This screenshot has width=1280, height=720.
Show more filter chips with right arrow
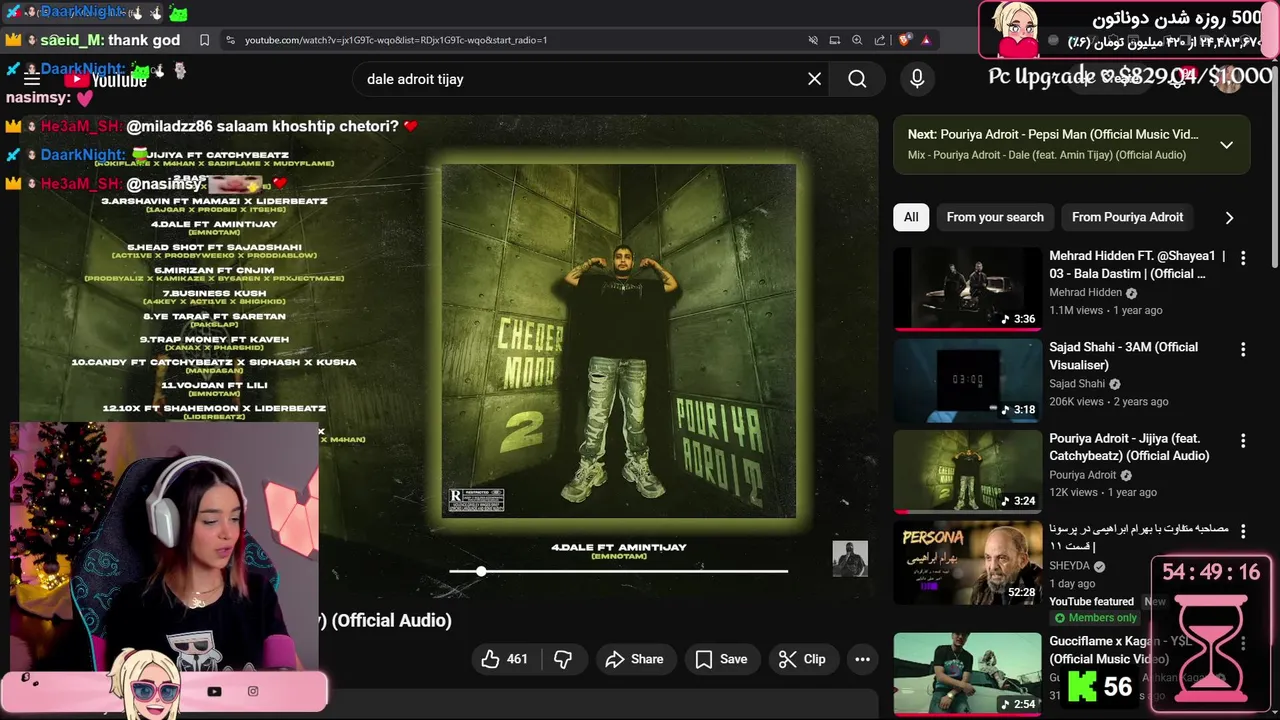coord(1229,217)
